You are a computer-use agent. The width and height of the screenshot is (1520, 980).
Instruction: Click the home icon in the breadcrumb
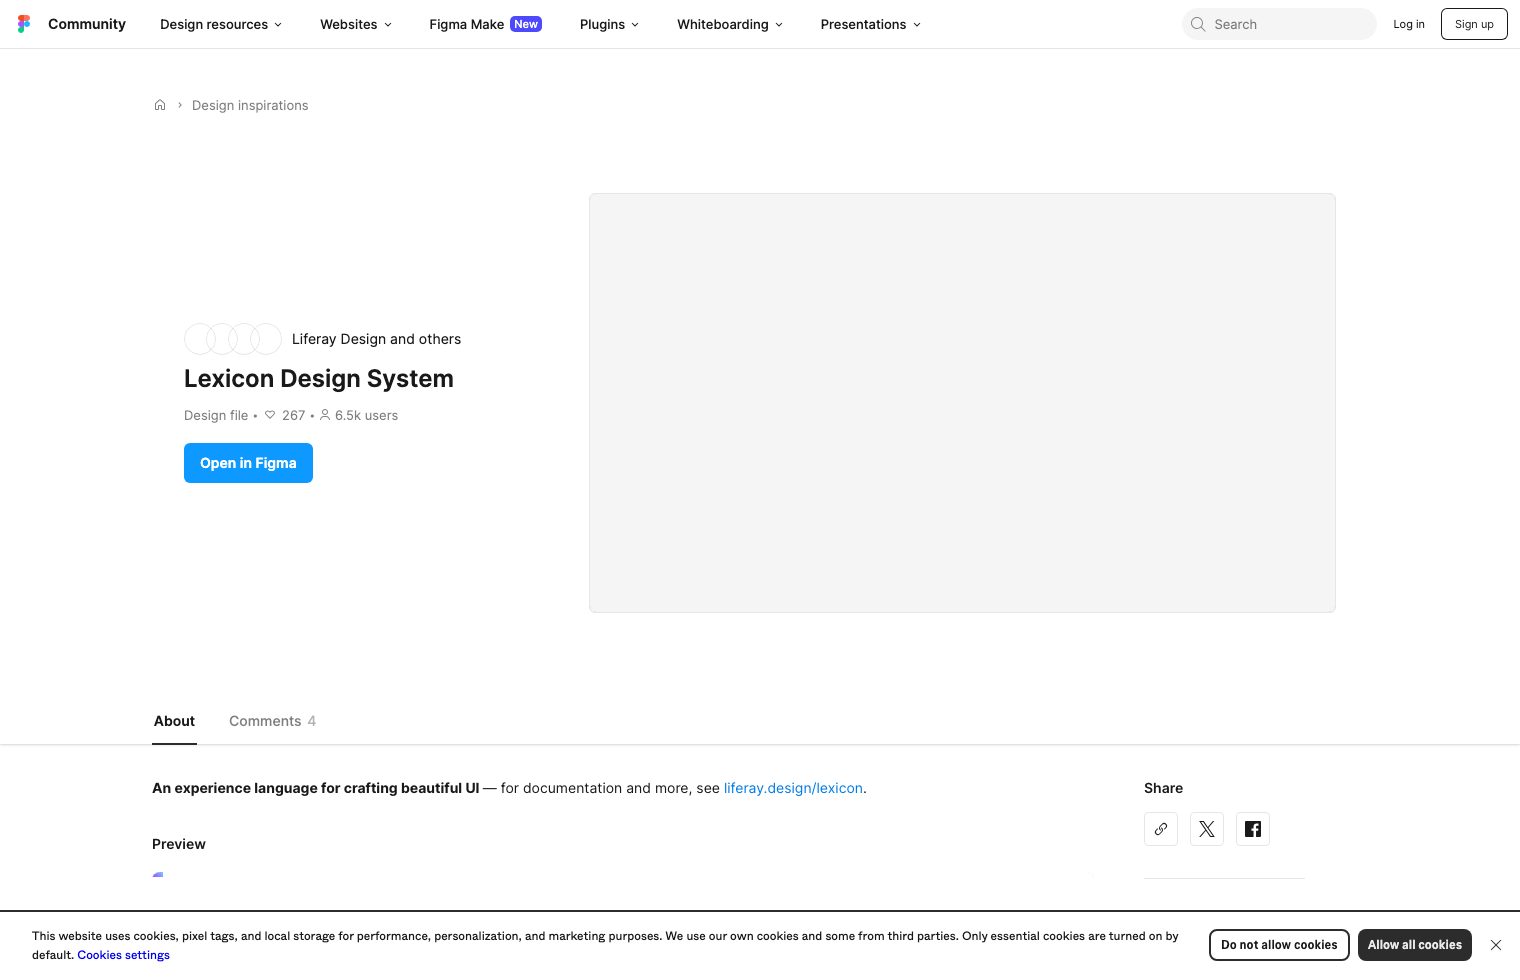click(160, 105)
